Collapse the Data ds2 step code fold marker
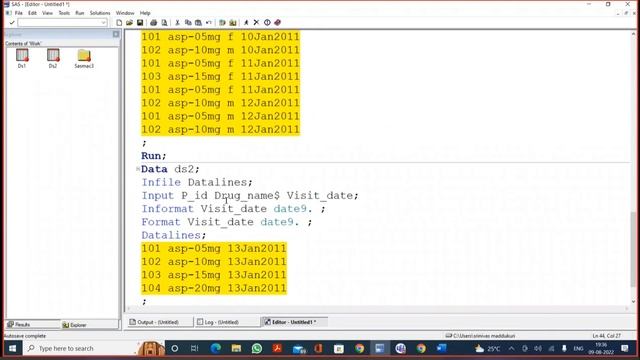Screen dimensions: 640x360 point(138,169)
